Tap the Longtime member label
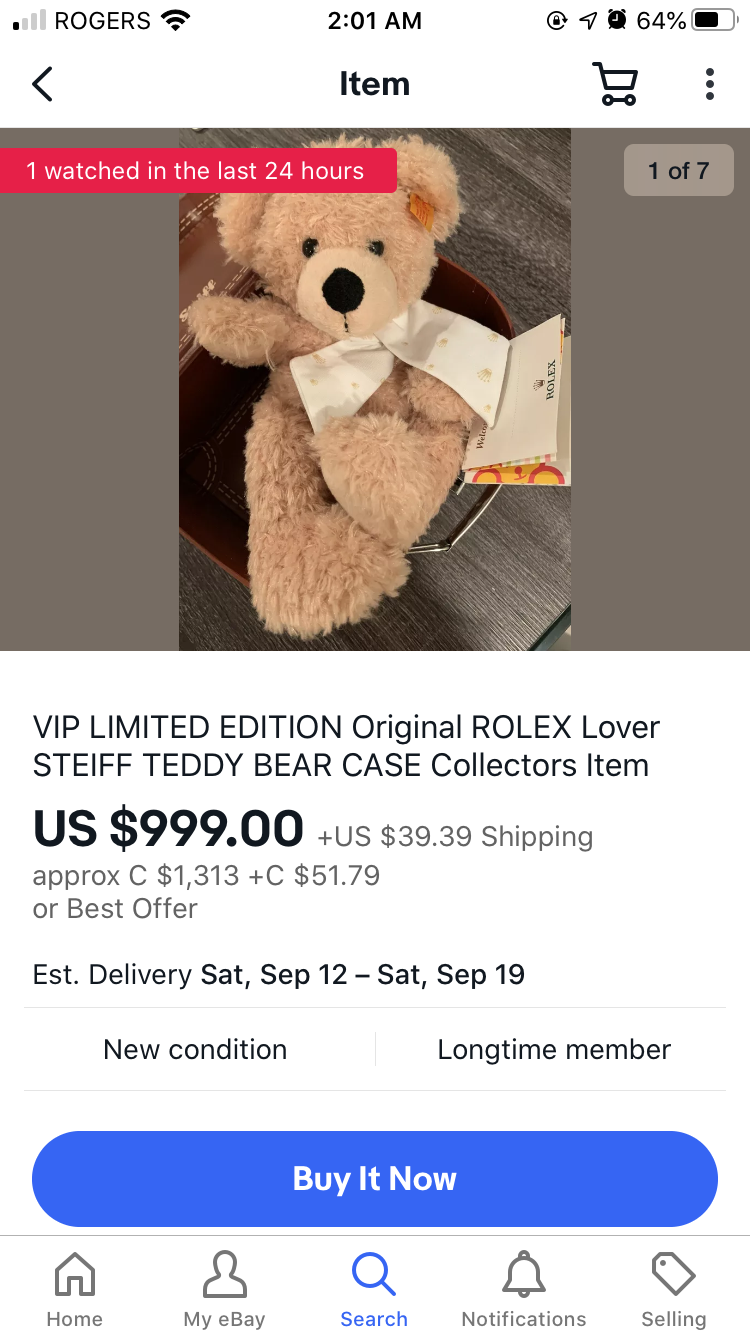This screenshot has width=750, height=1334. point(553,1049)
